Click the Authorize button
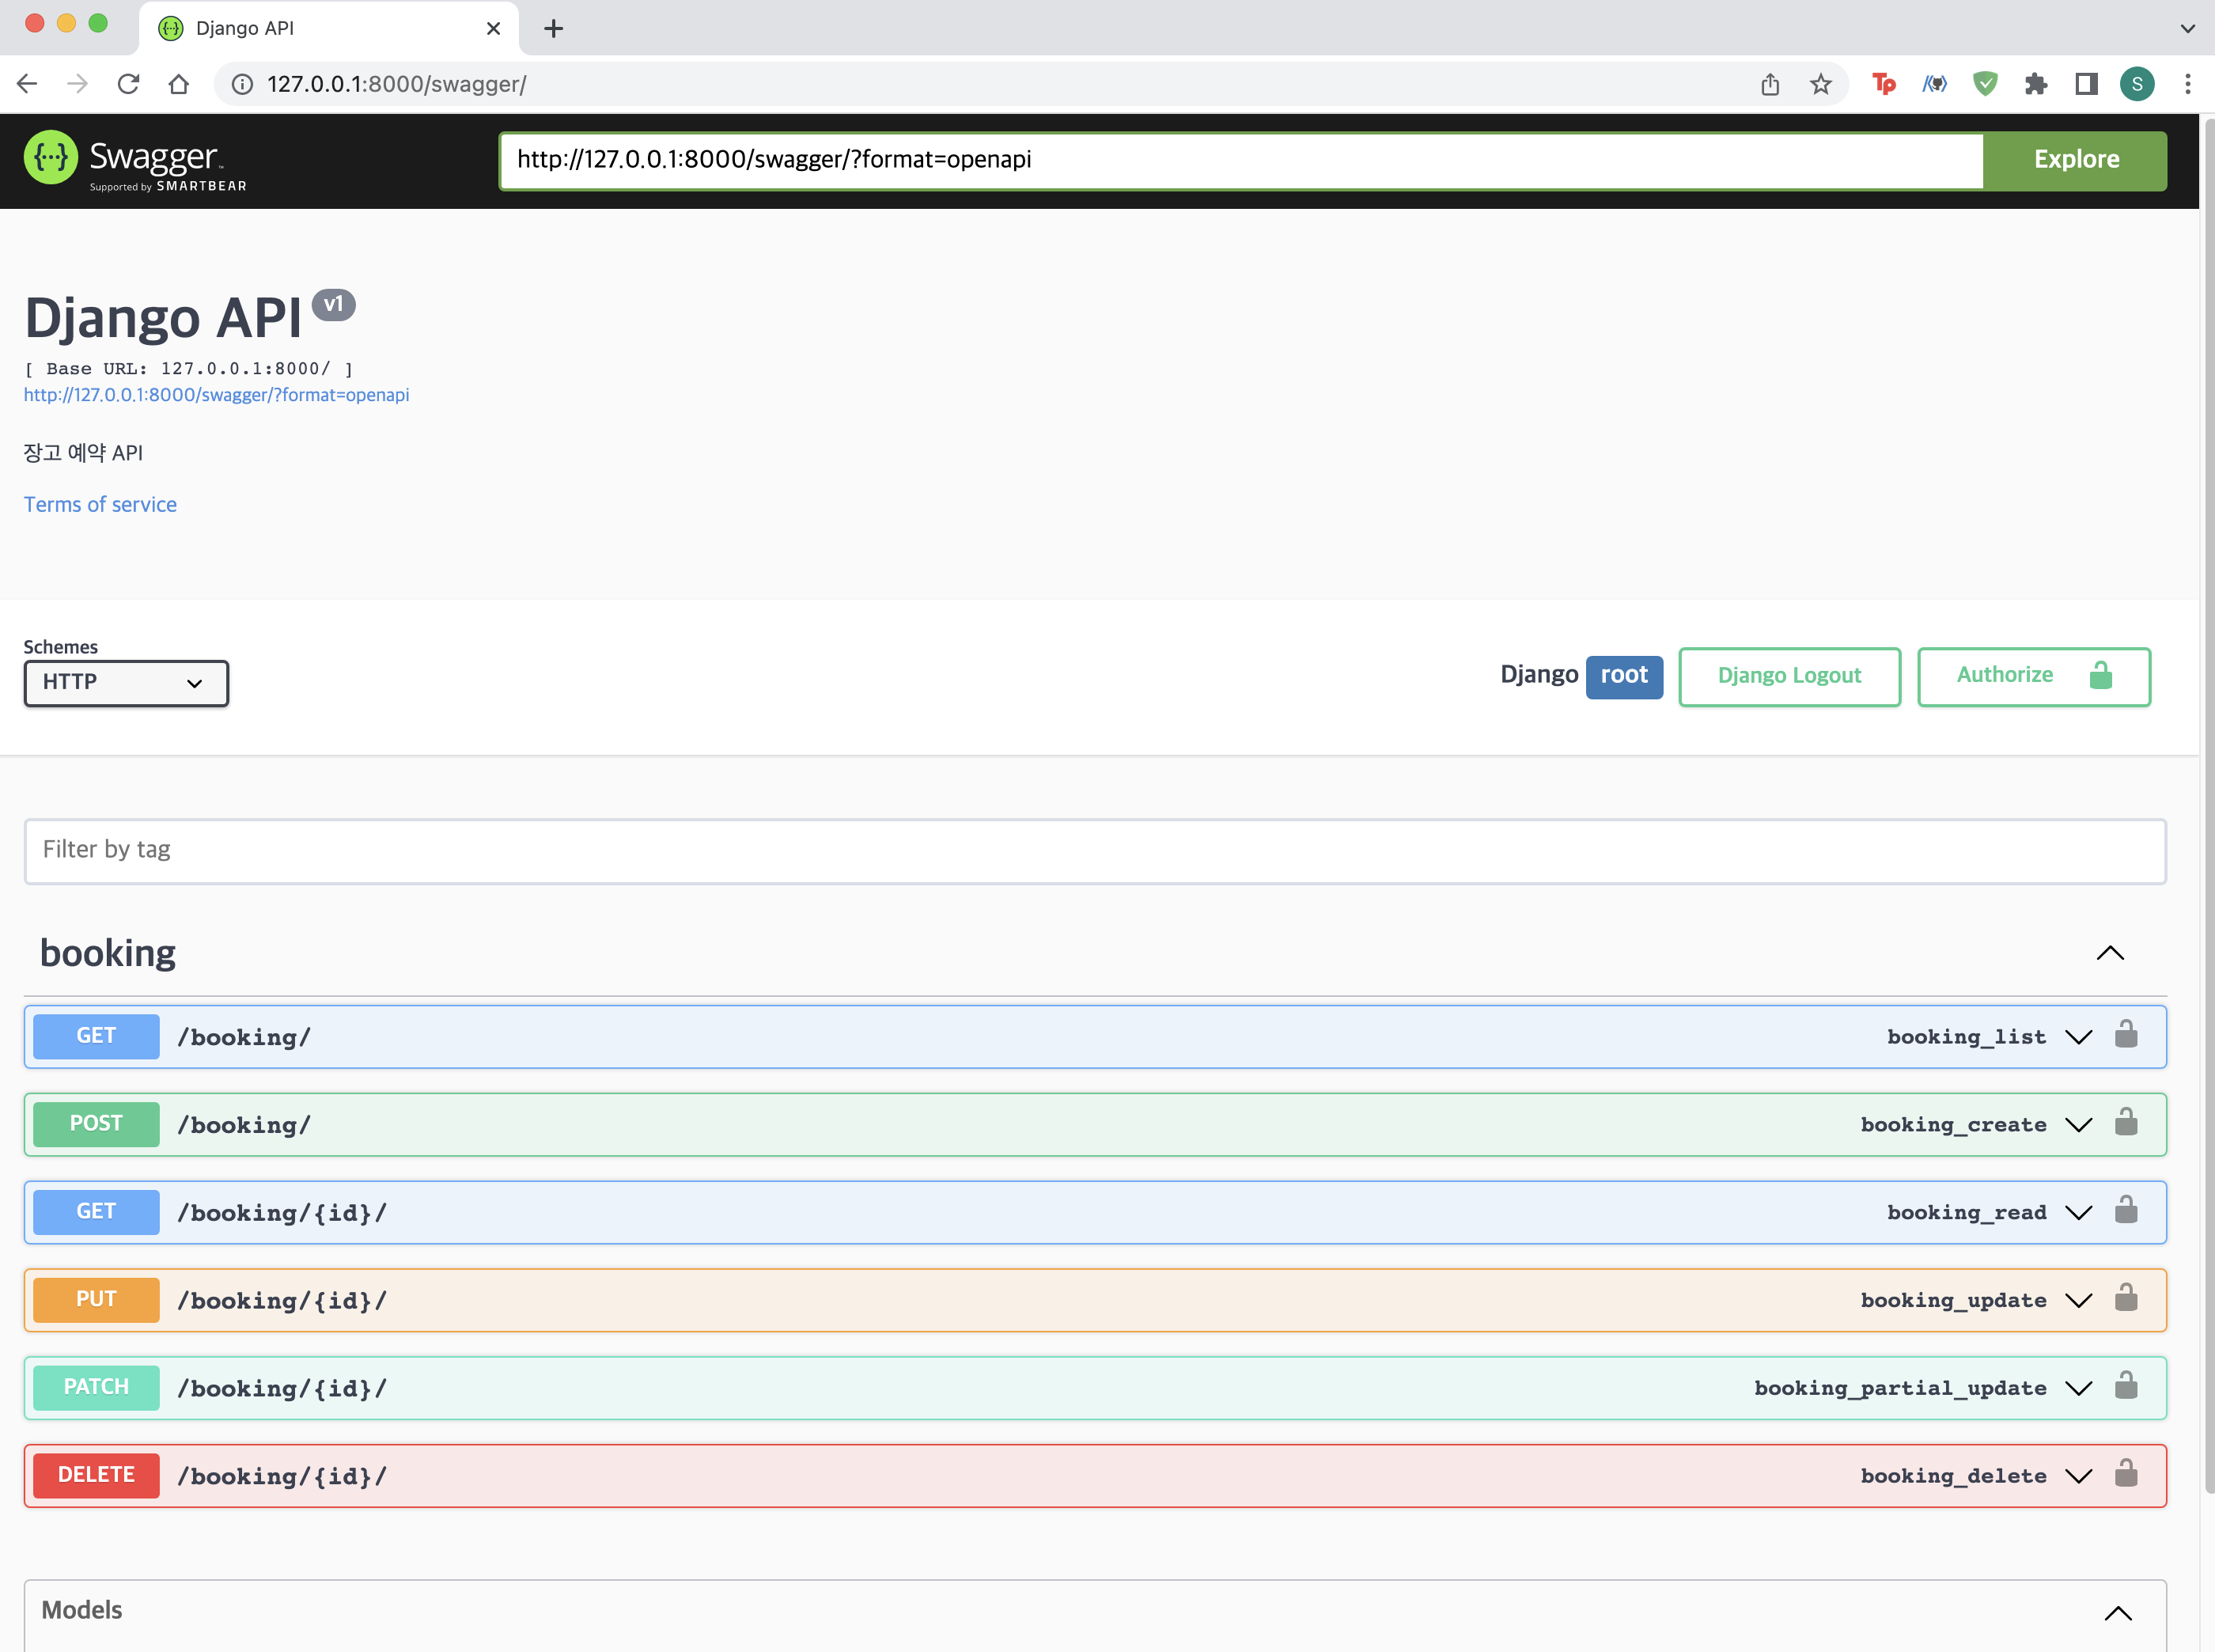Screen dimensions: 2215x1652 coord(2033,676)
